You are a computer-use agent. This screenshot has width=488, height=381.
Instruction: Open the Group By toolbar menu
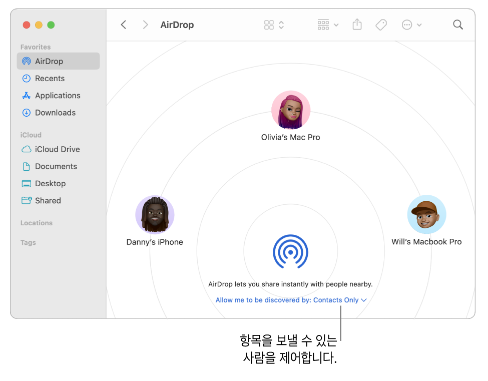328,25
